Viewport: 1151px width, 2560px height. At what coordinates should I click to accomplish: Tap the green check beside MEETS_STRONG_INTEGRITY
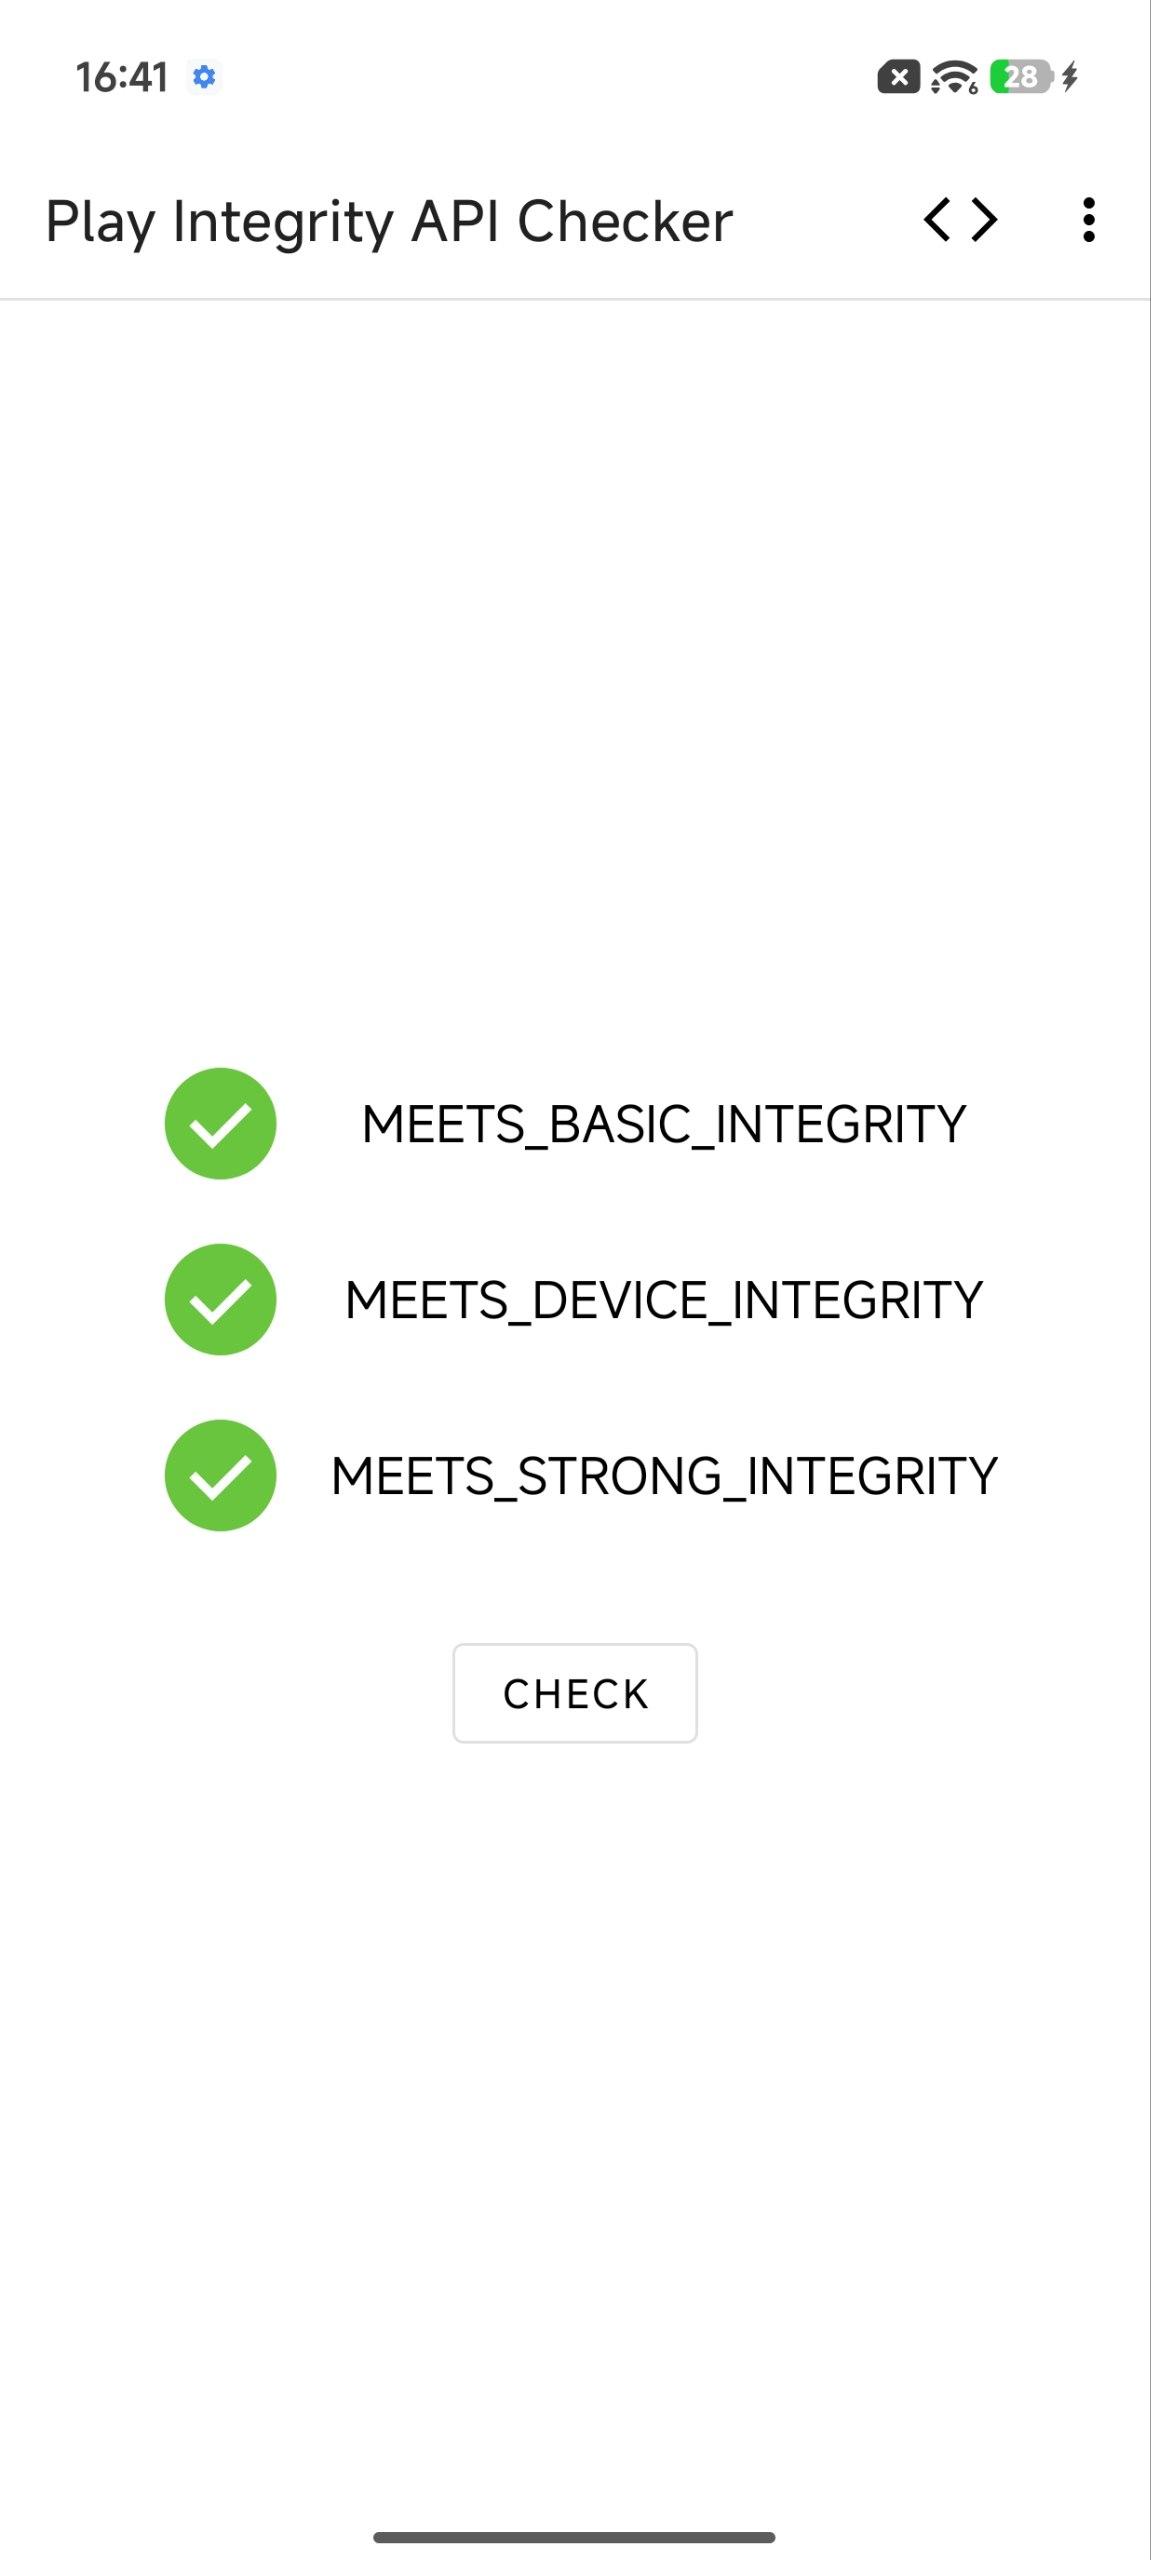(x=220, y=1475)
